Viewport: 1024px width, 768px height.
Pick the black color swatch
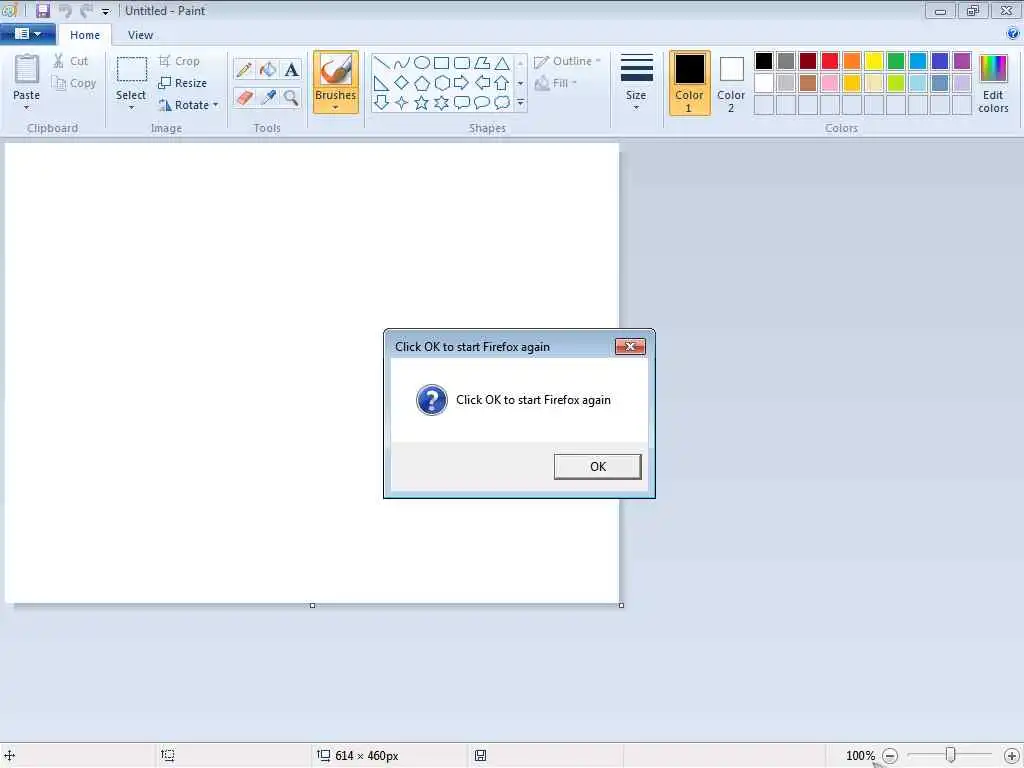(764, 61)
